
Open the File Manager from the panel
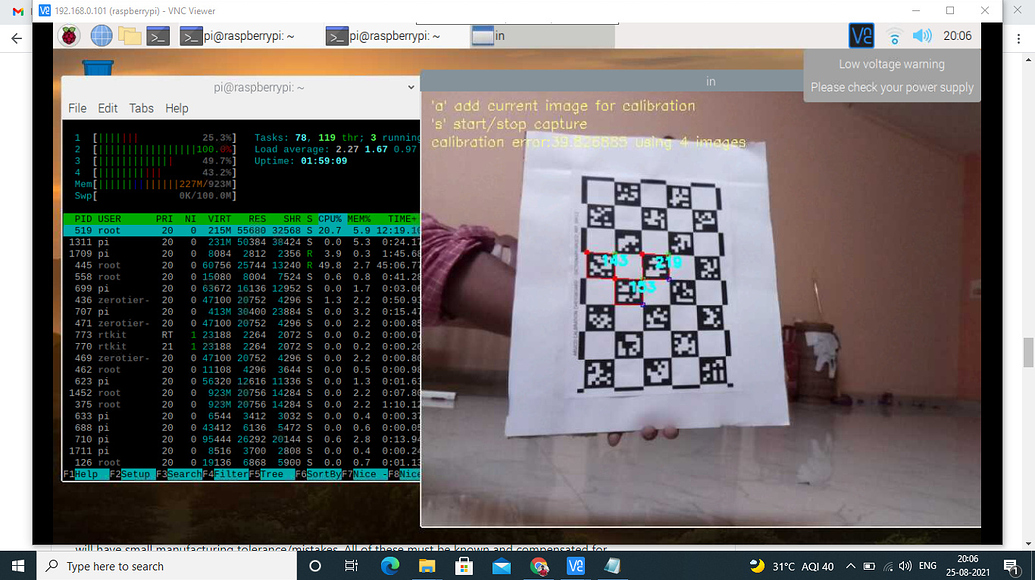point(128,36)
